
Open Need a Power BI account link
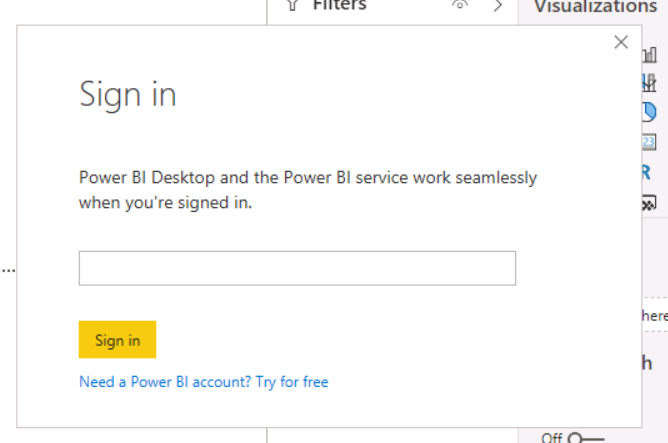[x=204, y=382]
